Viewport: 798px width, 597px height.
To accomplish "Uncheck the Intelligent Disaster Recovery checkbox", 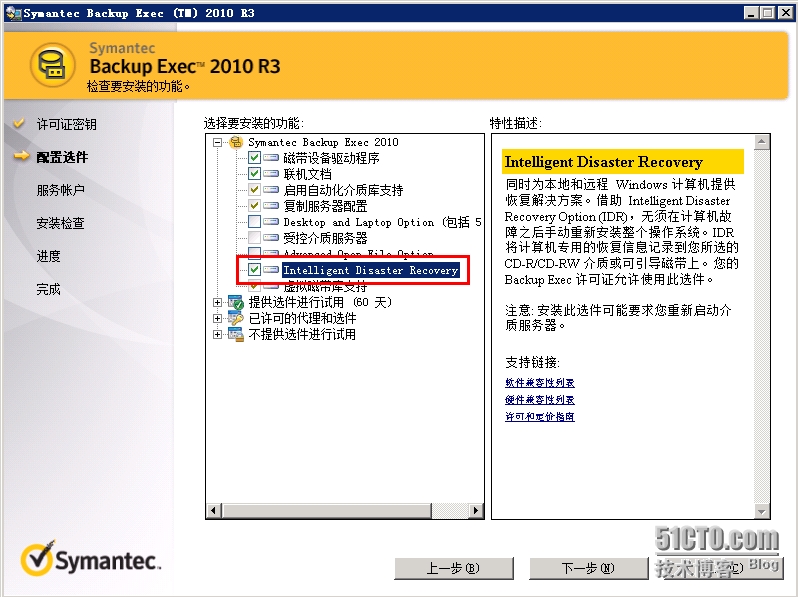I will click(x=254, y=270).
